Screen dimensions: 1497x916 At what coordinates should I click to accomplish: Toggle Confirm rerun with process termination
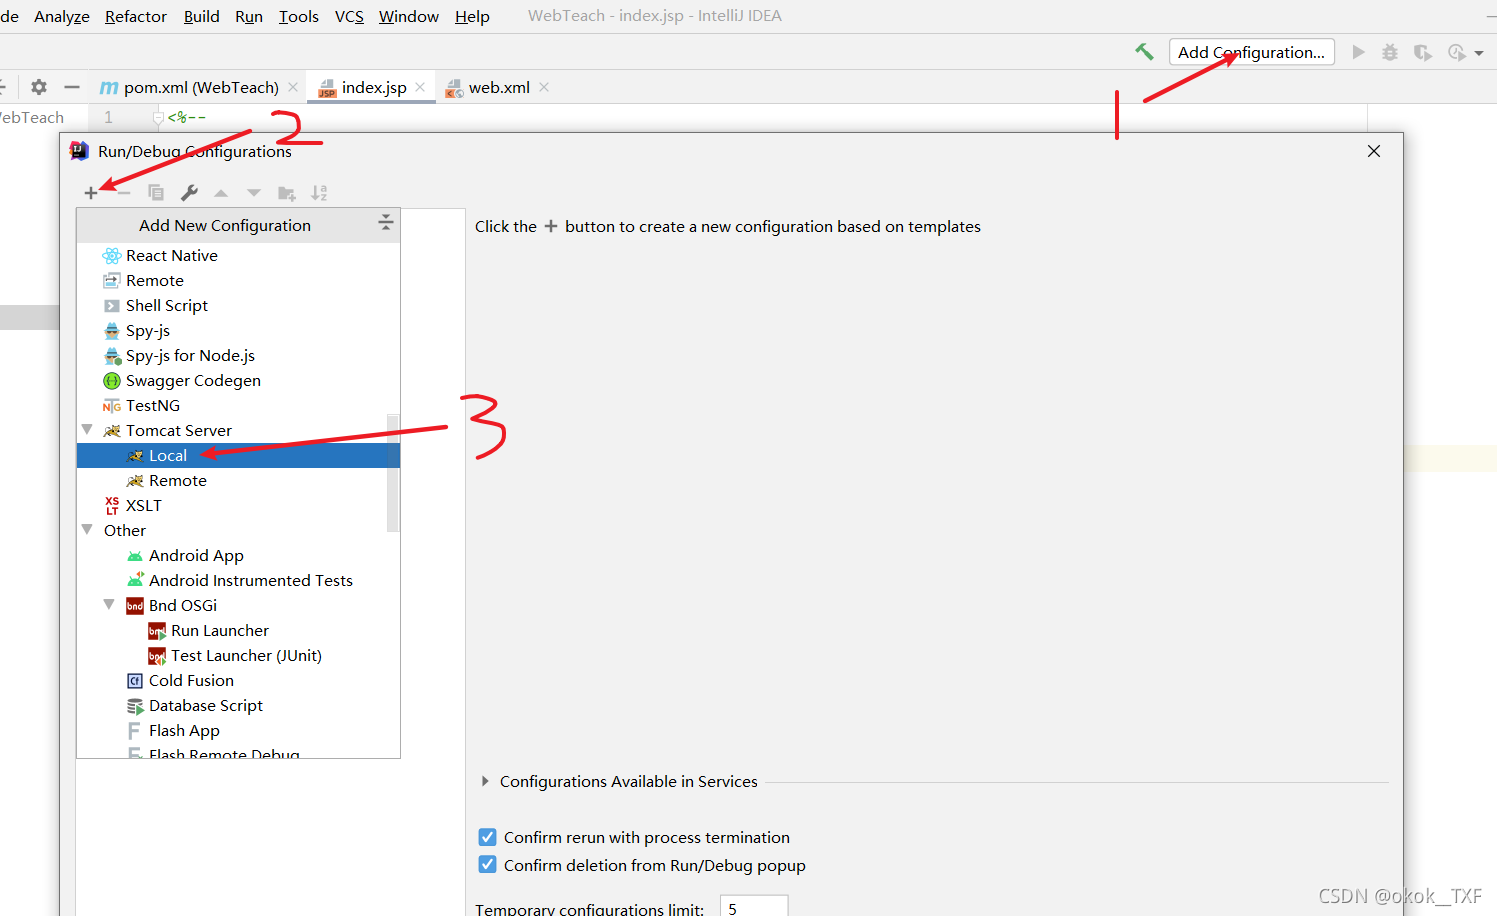488,837
